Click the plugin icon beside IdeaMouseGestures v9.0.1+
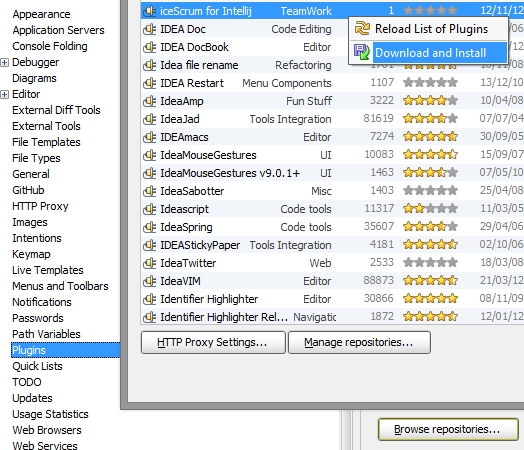The width and height of the screenshot is (524, 450). tap(149, 173)
